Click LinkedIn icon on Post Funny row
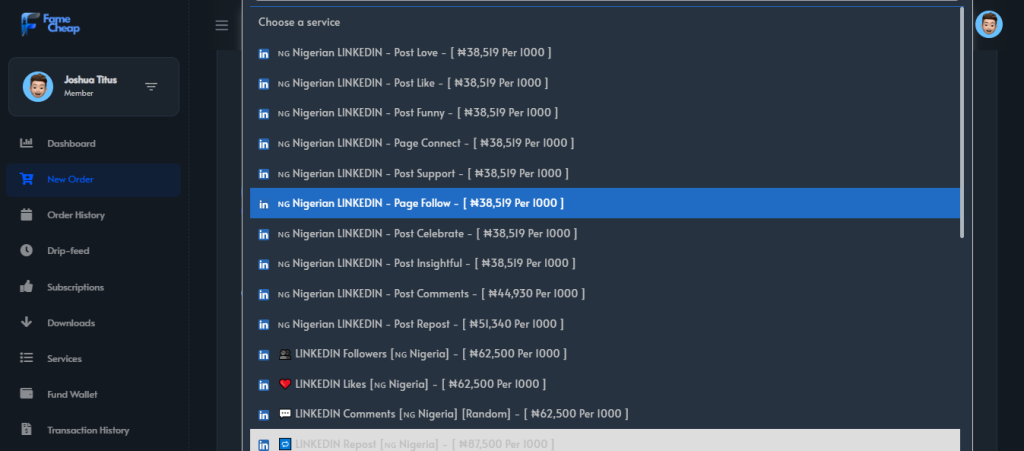This screenshot has width=1024, height=451. pos(264,114)
